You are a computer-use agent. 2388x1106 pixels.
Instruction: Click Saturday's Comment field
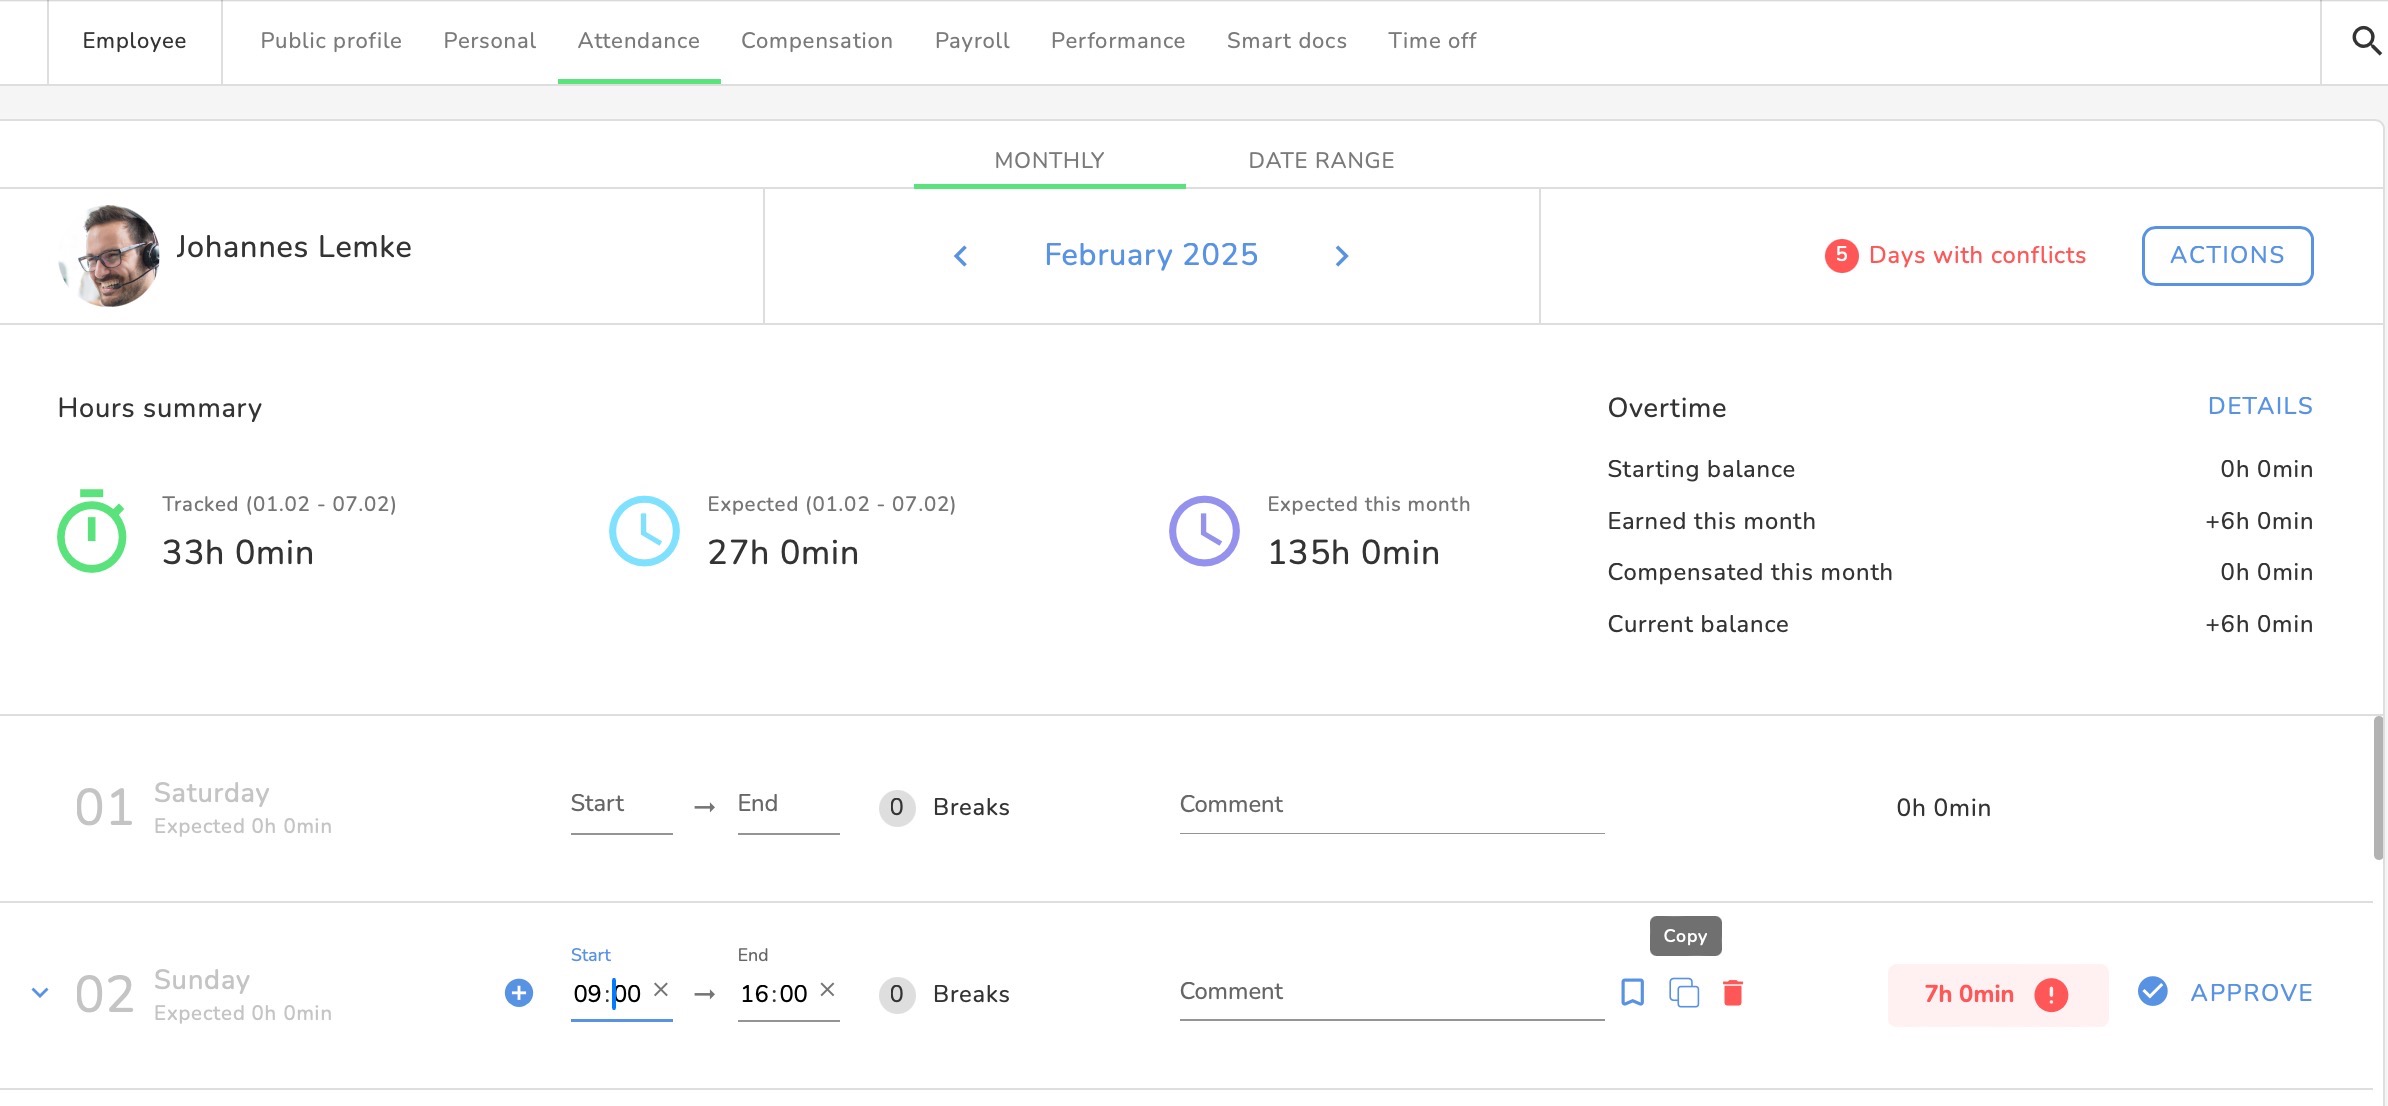1391,805
